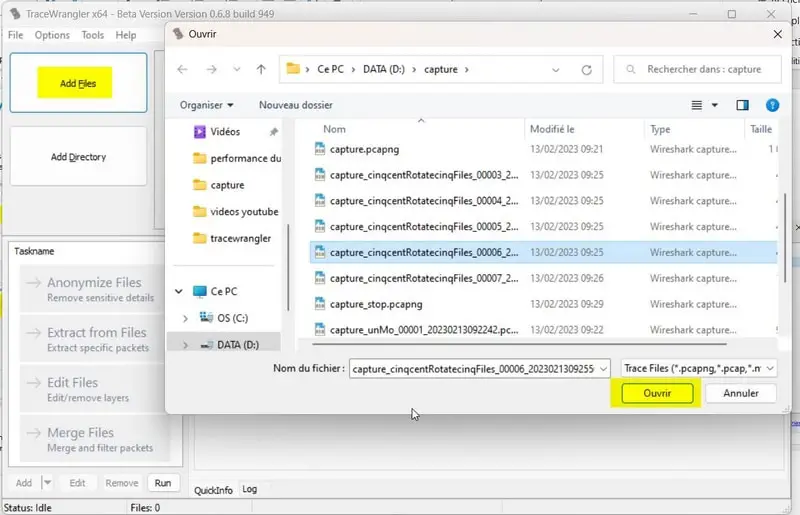Image resolution: width=800 pixels, height=515 pixels.
Task: Click 'DATA (D:)' in the address breadcrumb
Action: pos(384,69)
